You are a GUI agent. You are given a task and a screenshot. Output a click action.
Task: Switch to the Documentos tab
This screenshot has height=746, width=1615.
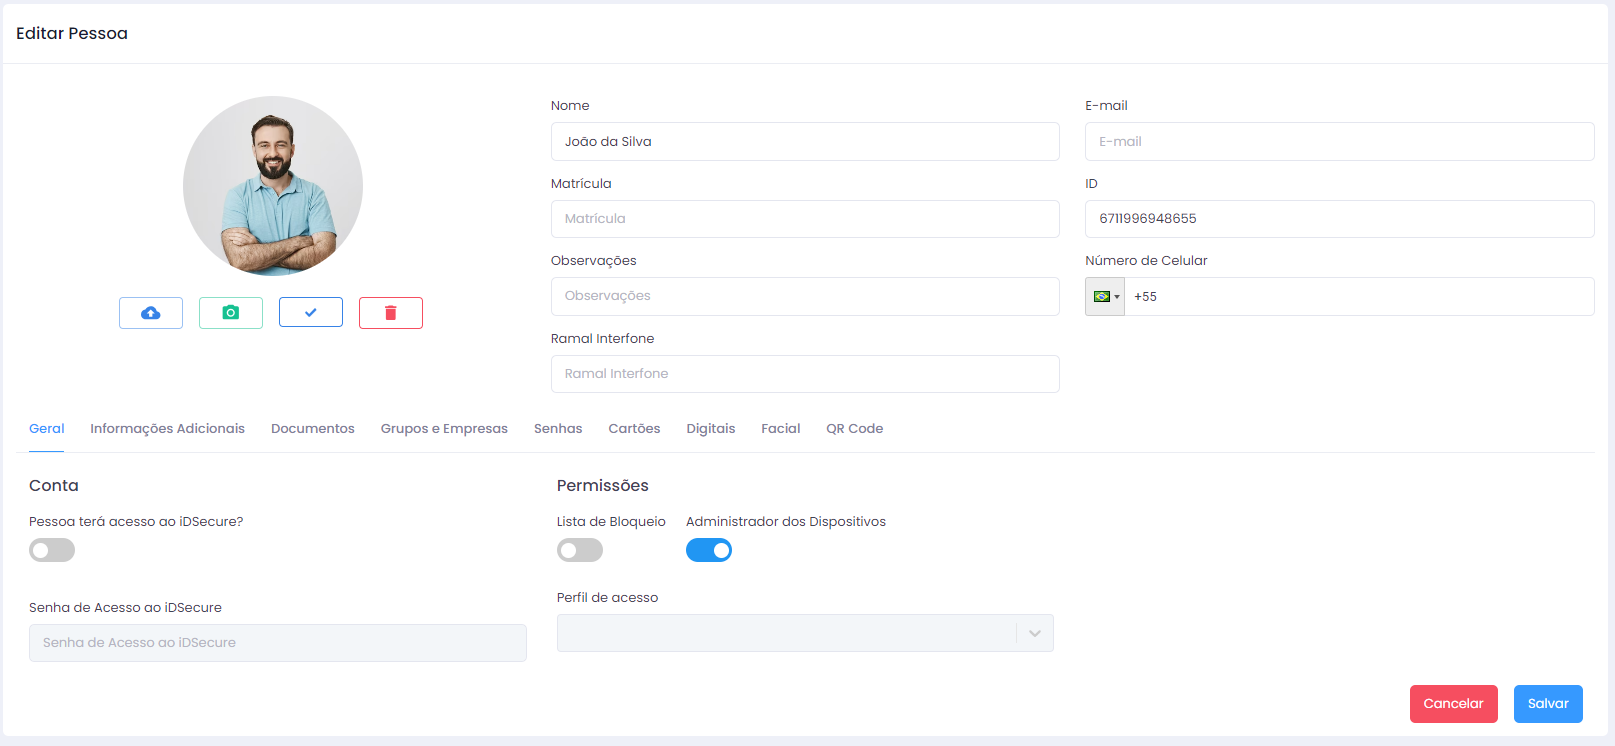(x=313, y=429)
